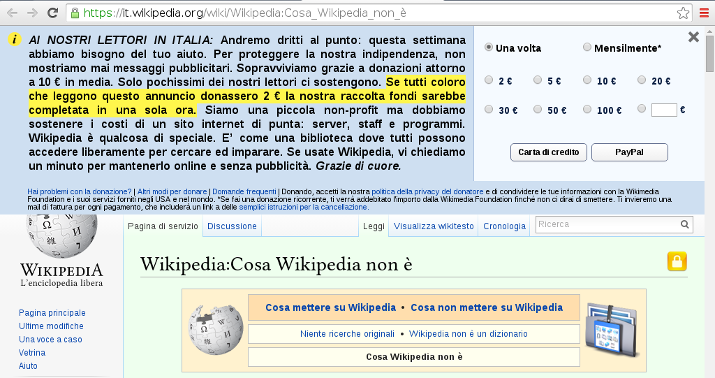Screen dimensions: 715x378
Task: Click the page vertical scrollbar thumb
Action: point(710,53)
